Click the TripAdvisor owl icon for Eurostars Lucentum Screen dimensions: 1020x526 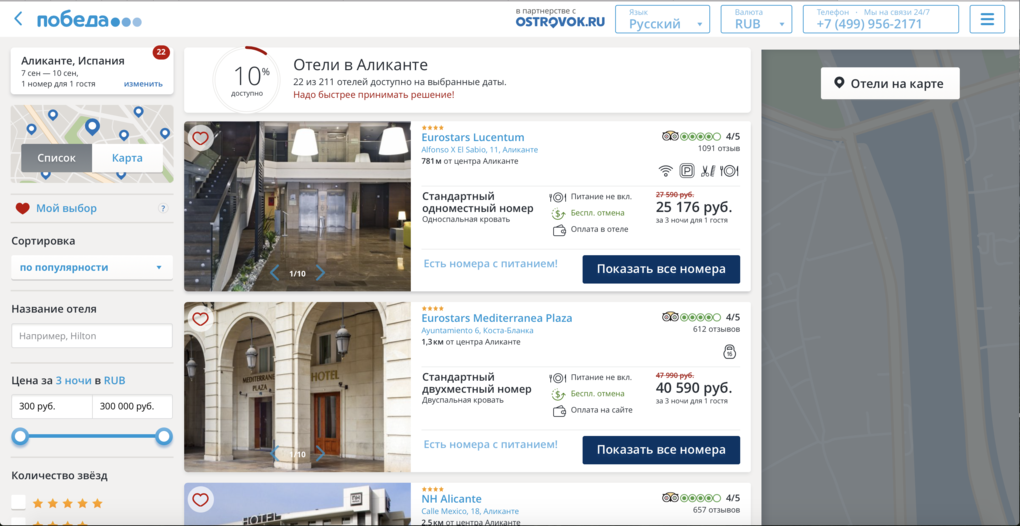pos(671,137)
